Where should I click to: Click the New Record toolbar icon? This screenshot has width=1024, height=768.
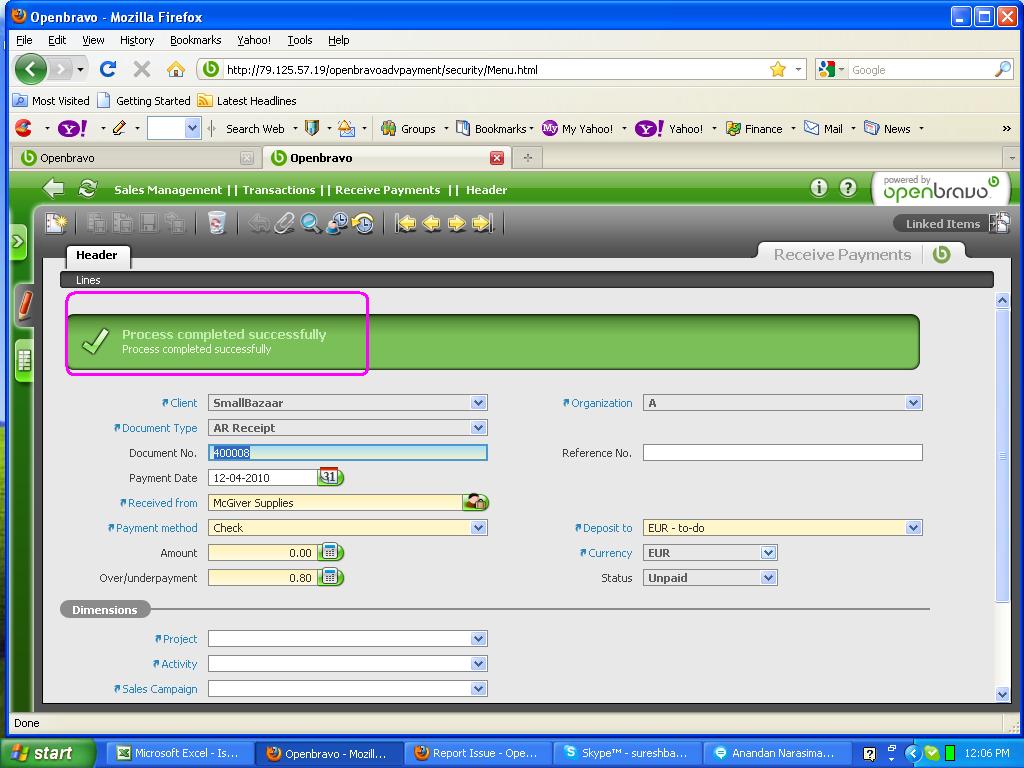tap(56, 223)
